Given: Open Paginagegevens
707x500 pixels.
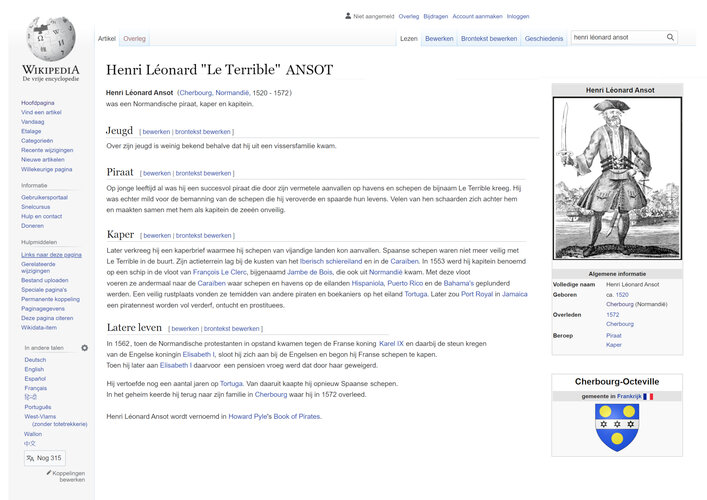Looking at the screenshot, I should pyautogui.click(x=43, y=308).
